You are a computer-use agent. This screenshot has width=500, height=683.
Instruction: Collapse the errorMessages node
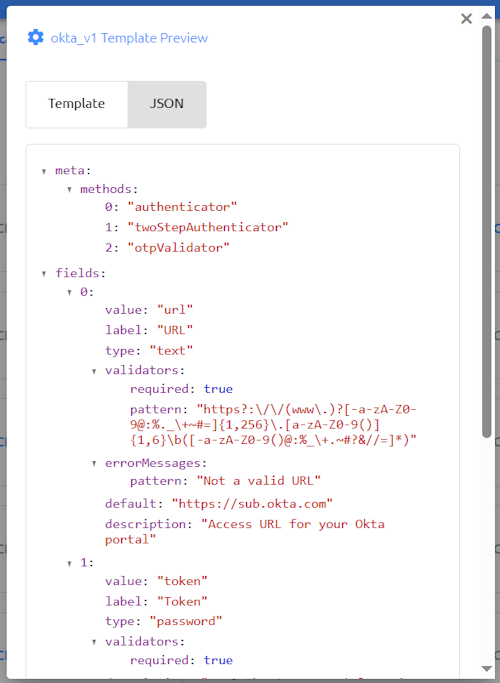[94, 463]
